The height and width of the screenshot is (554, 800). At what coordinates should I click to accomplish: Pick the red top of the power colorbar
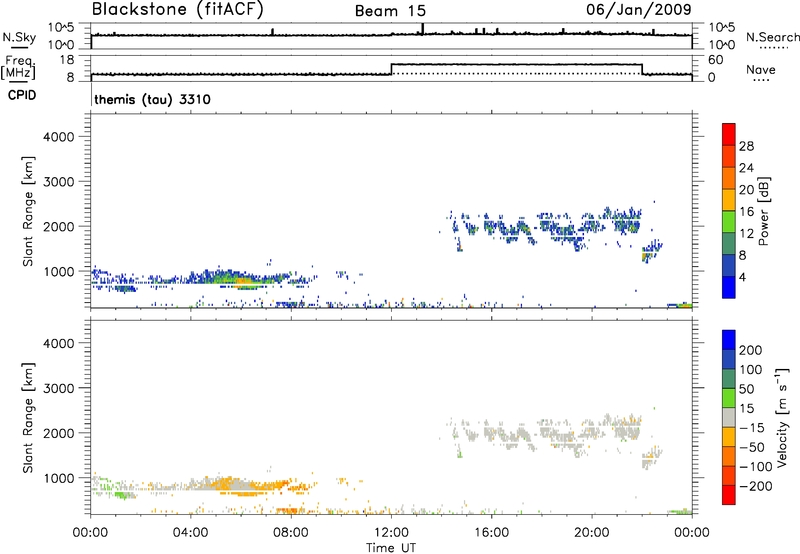(729, 134)
